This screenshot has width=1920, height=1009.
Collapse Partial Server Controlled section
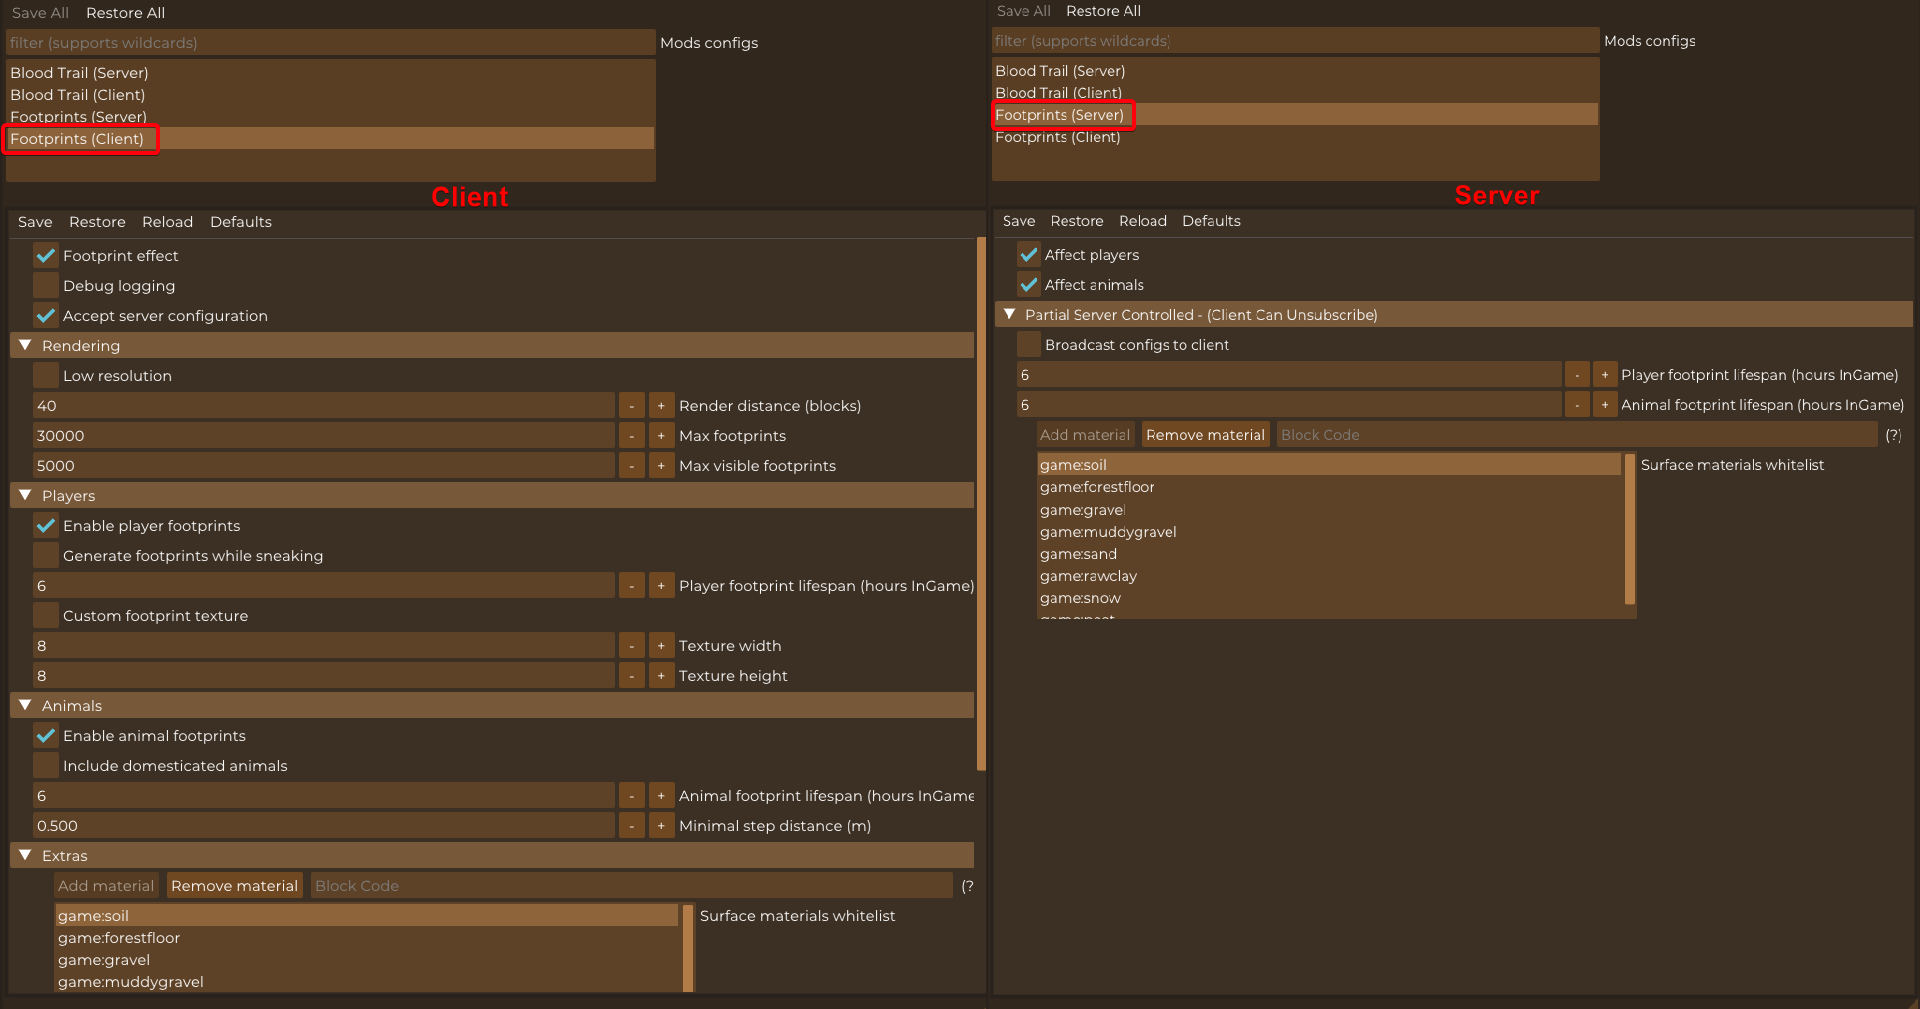(1010, 314)
